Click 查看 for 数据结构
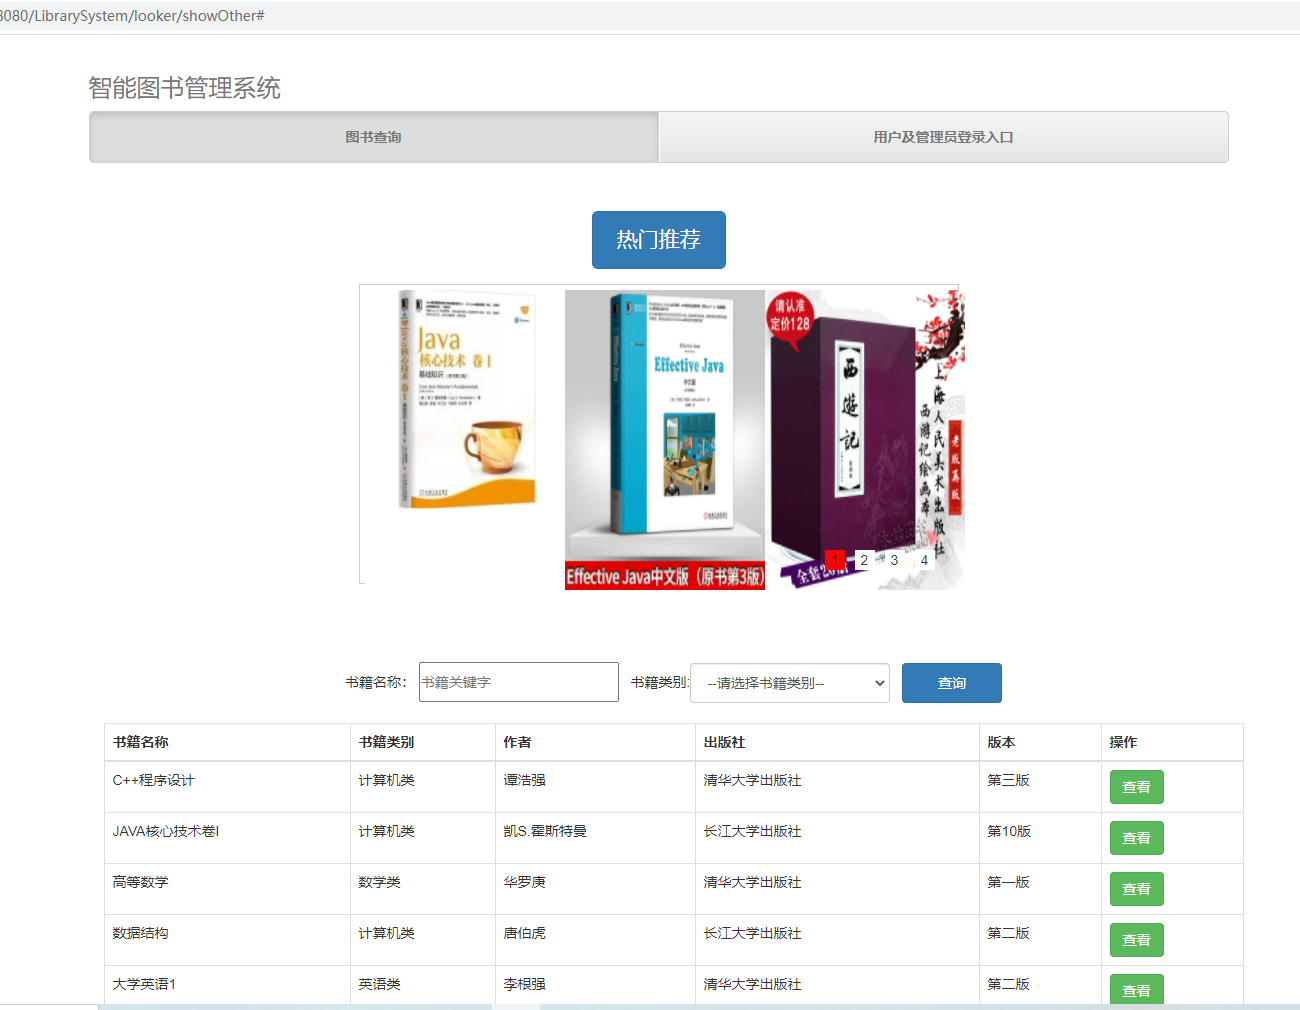The height and width of the screenshot is (1010, 1300). (x=1136, y=940)
